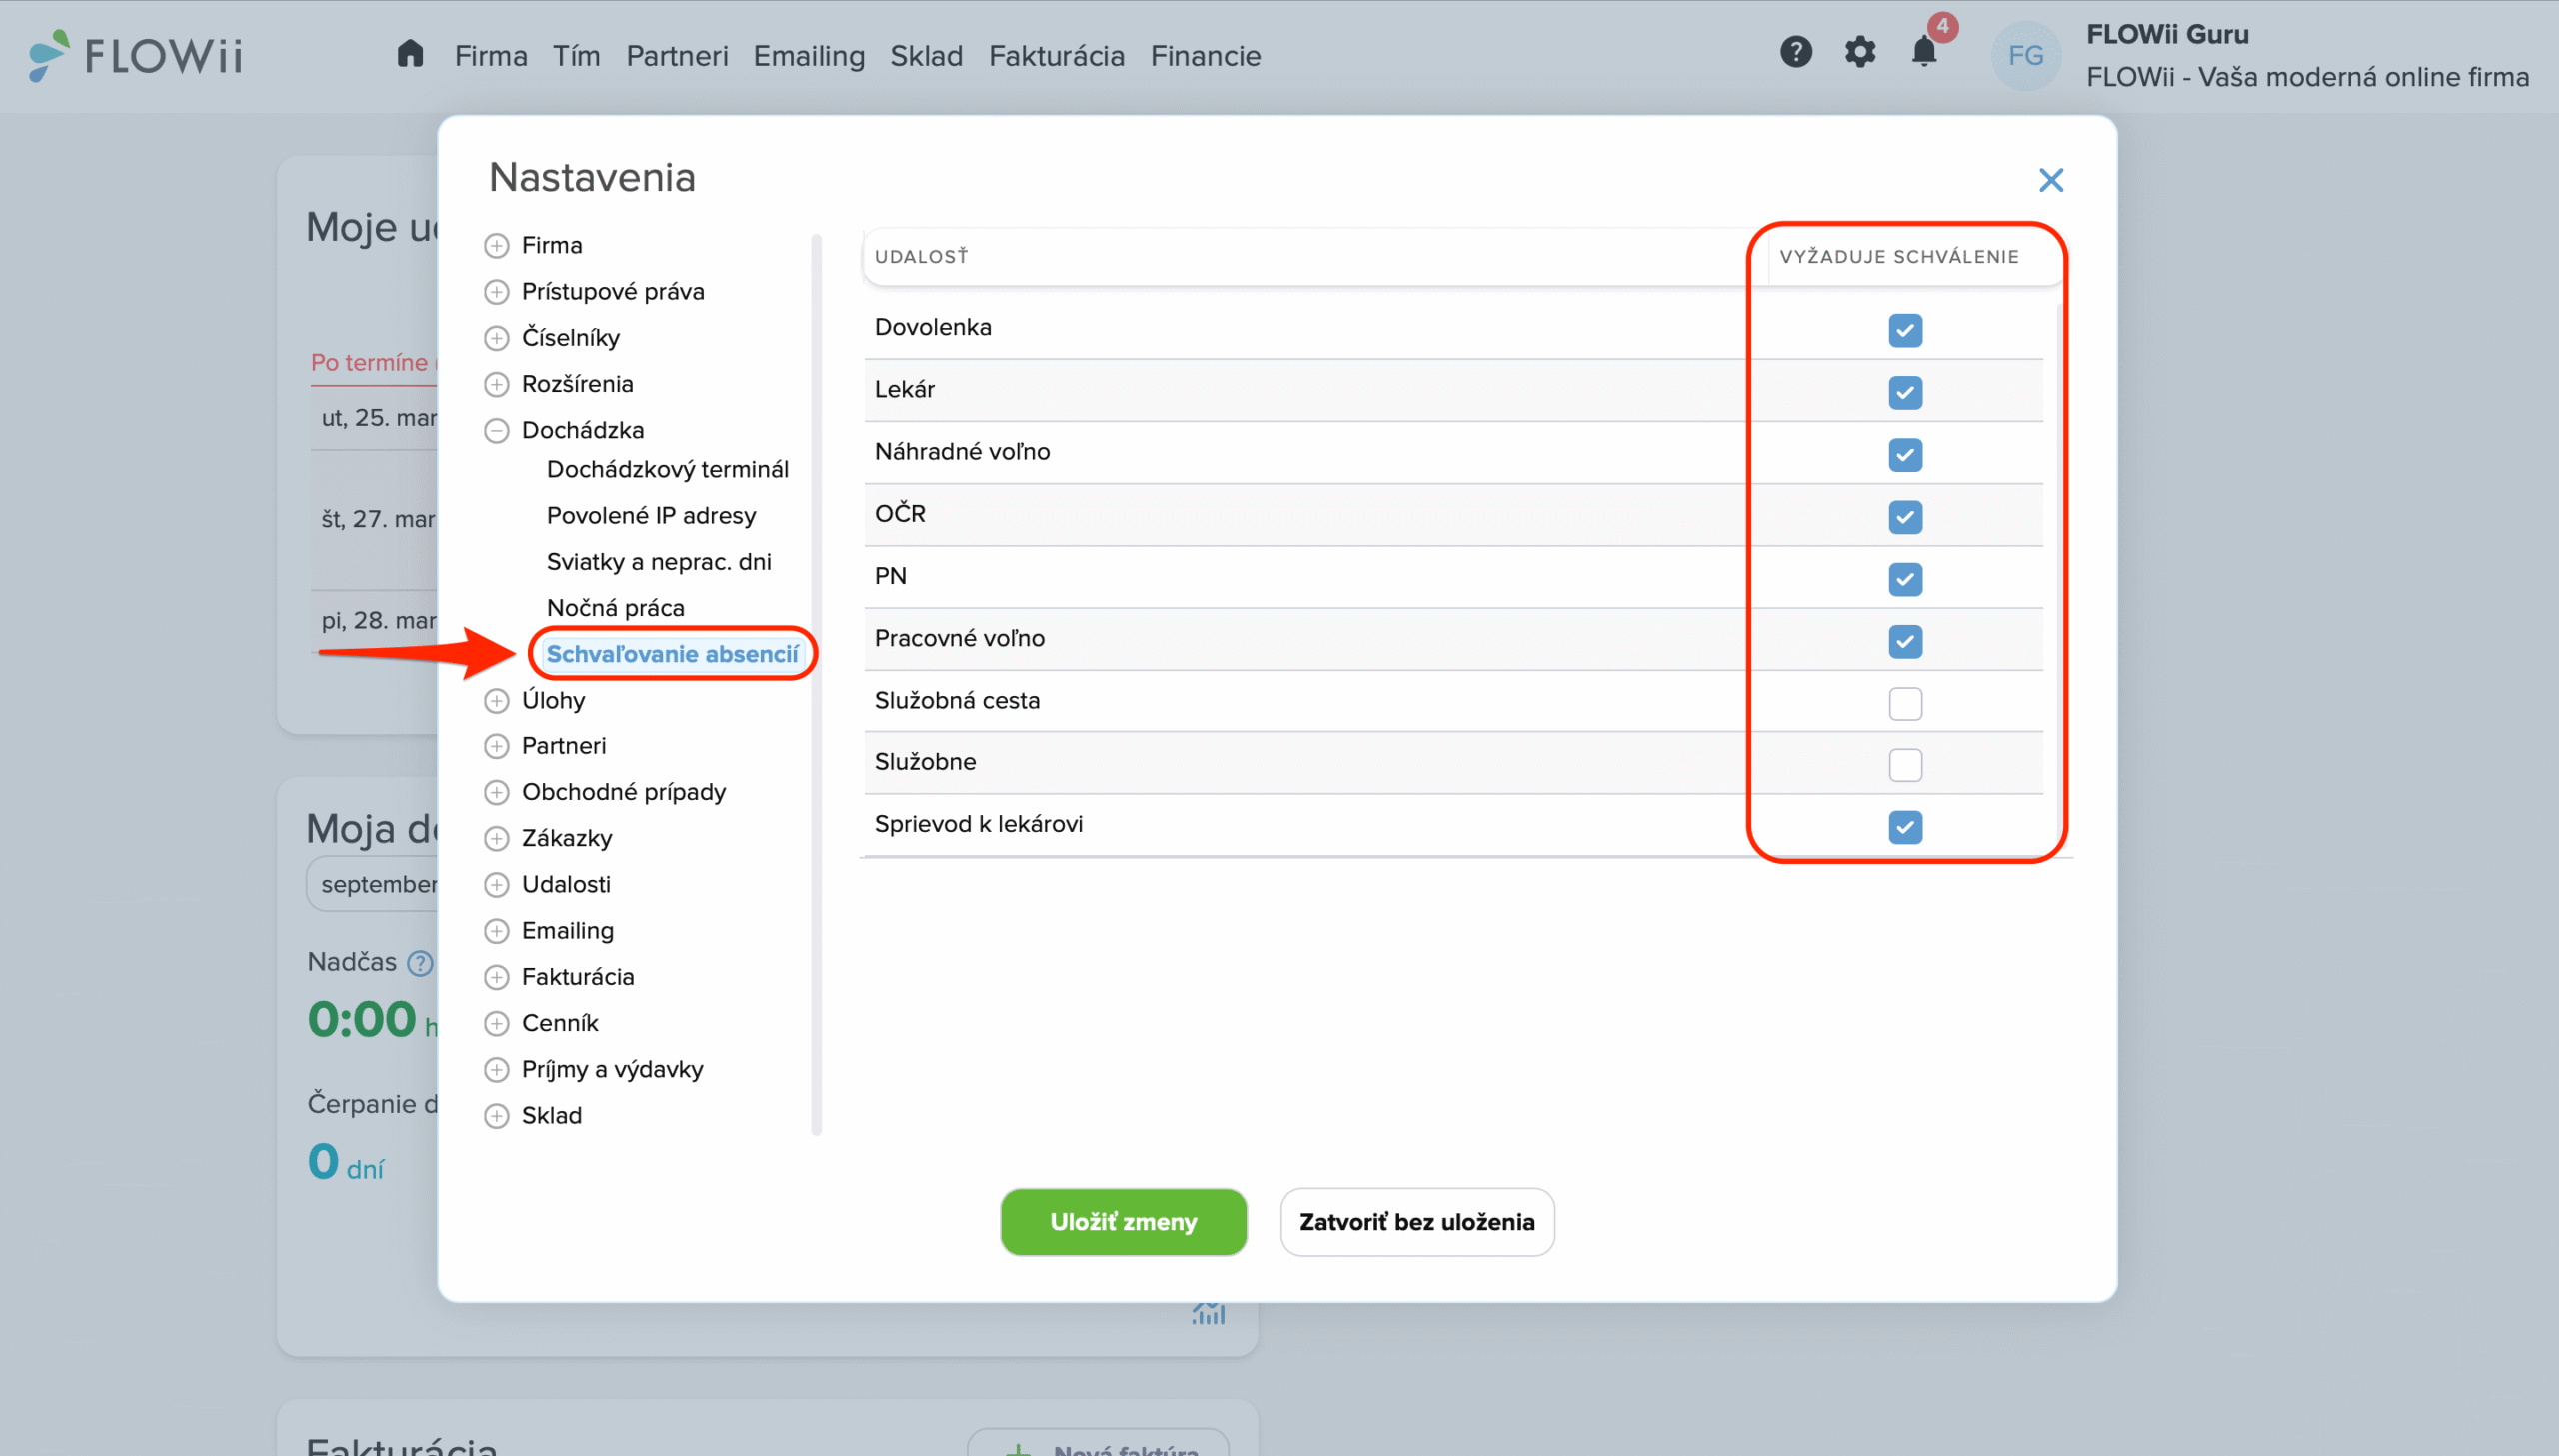Click the FLOWii logo
Image resolution: width=2559 pixels, height=1456 pixels.
pos(136,55)
